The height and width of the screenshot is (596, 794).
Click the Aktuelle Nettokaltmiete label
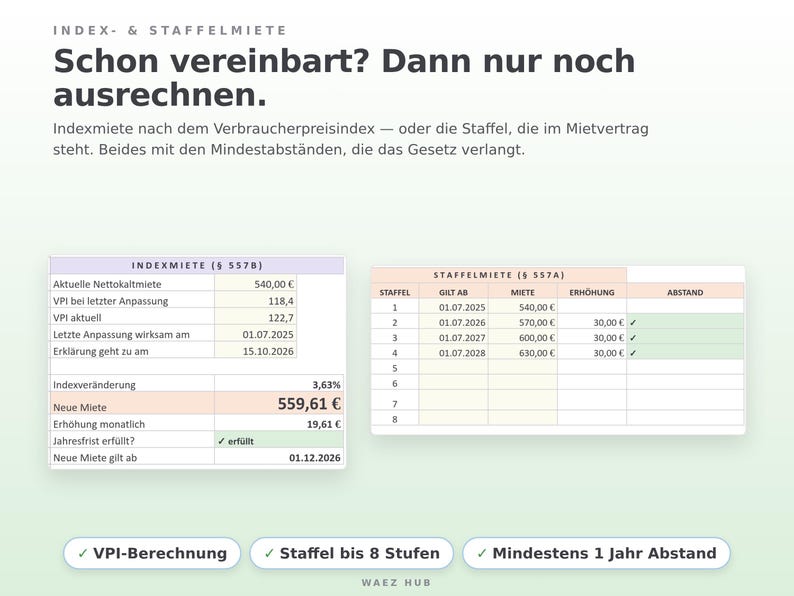(x=107, y=285)
